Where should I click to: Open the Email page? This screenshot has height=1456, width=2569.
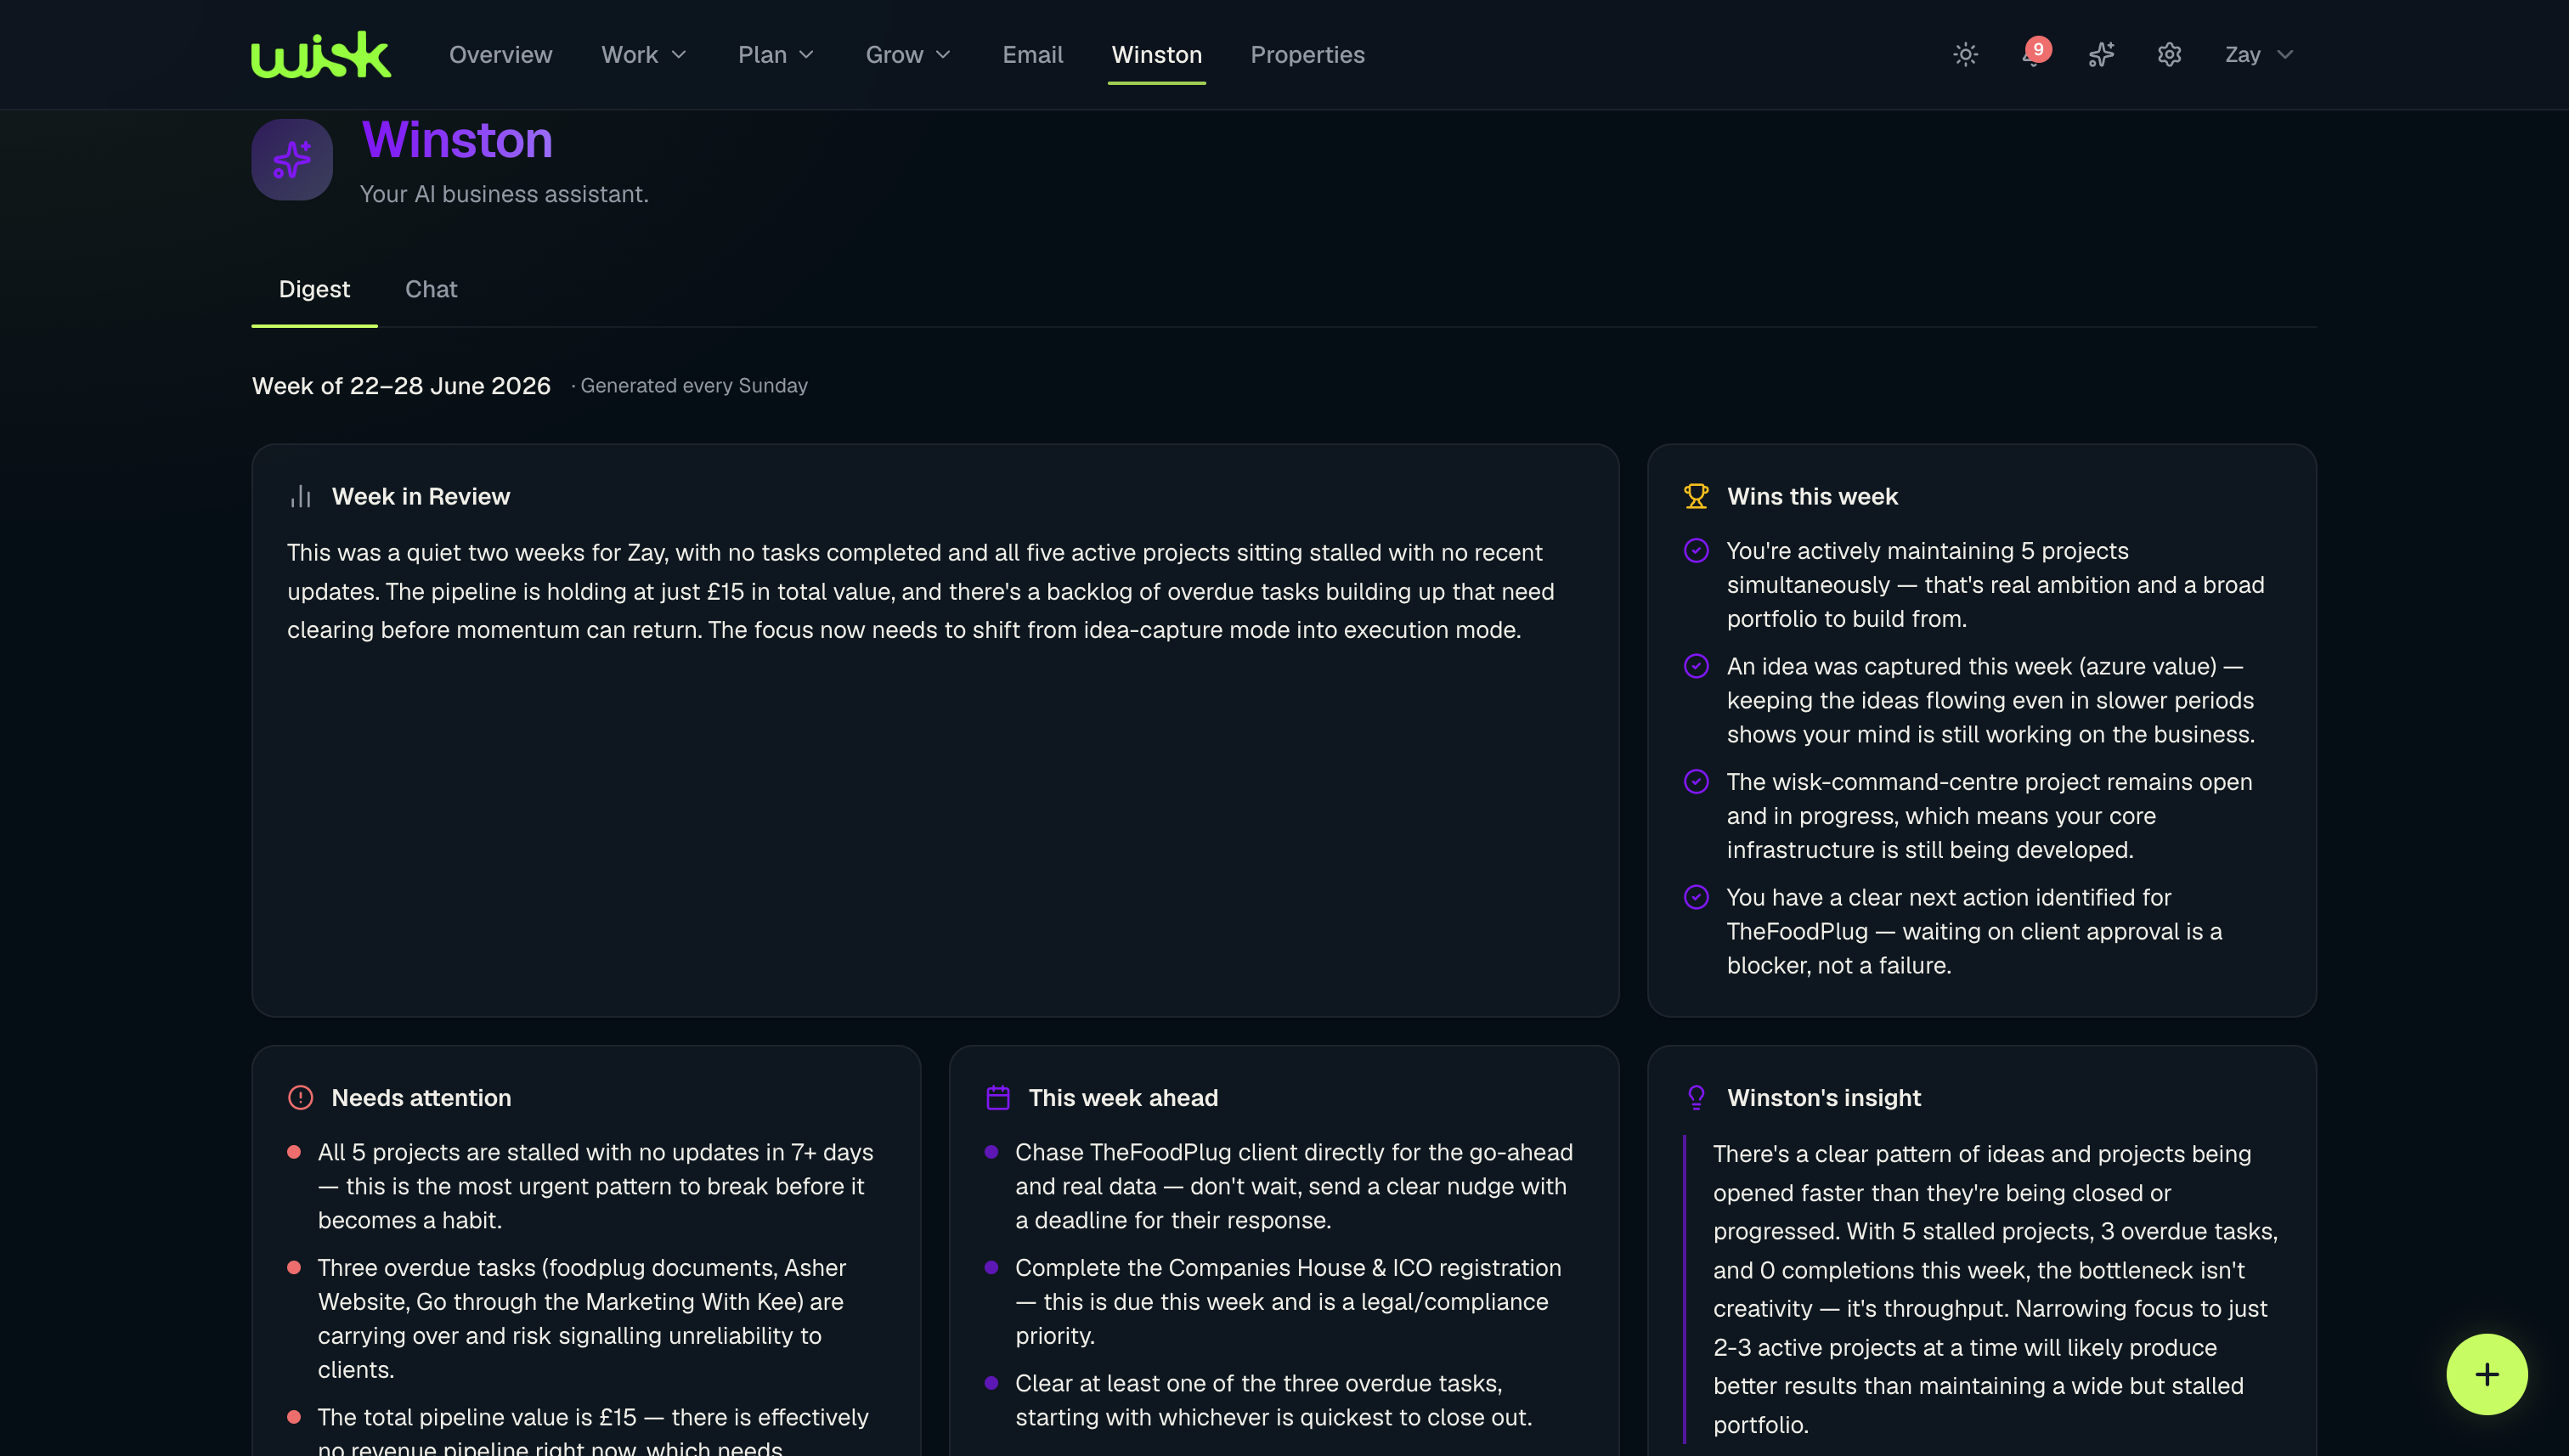[x=1032, y=54]
